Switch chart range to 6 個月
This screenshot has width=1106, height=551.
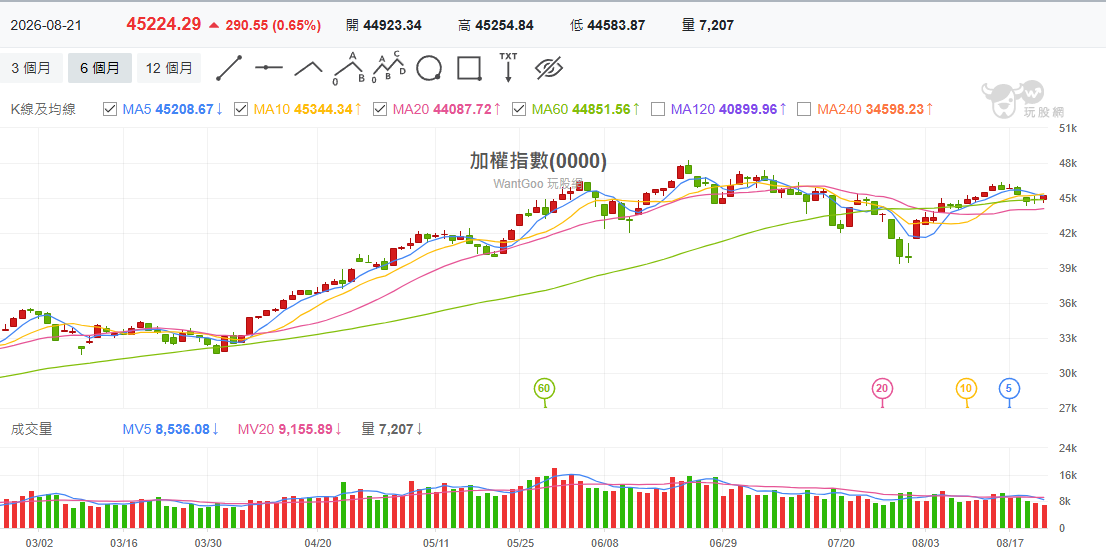coord(99,68)
